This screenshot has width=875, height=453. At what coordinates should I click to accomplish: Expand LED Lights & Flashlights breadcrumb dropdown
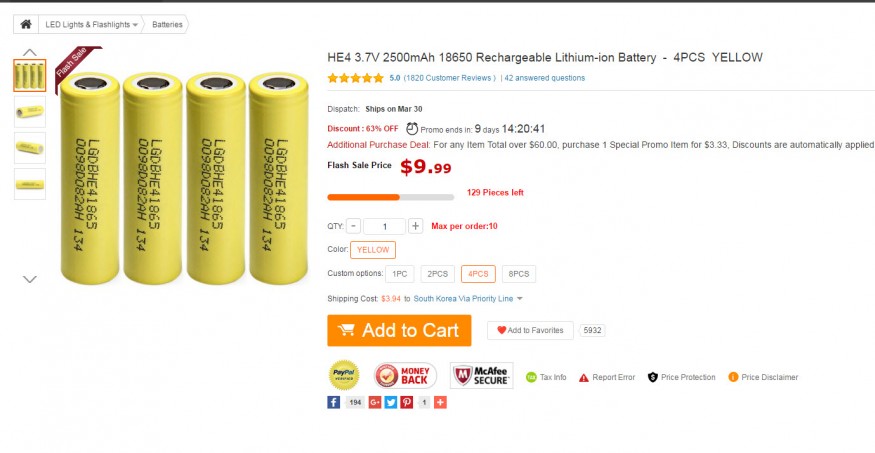point(135,25)
